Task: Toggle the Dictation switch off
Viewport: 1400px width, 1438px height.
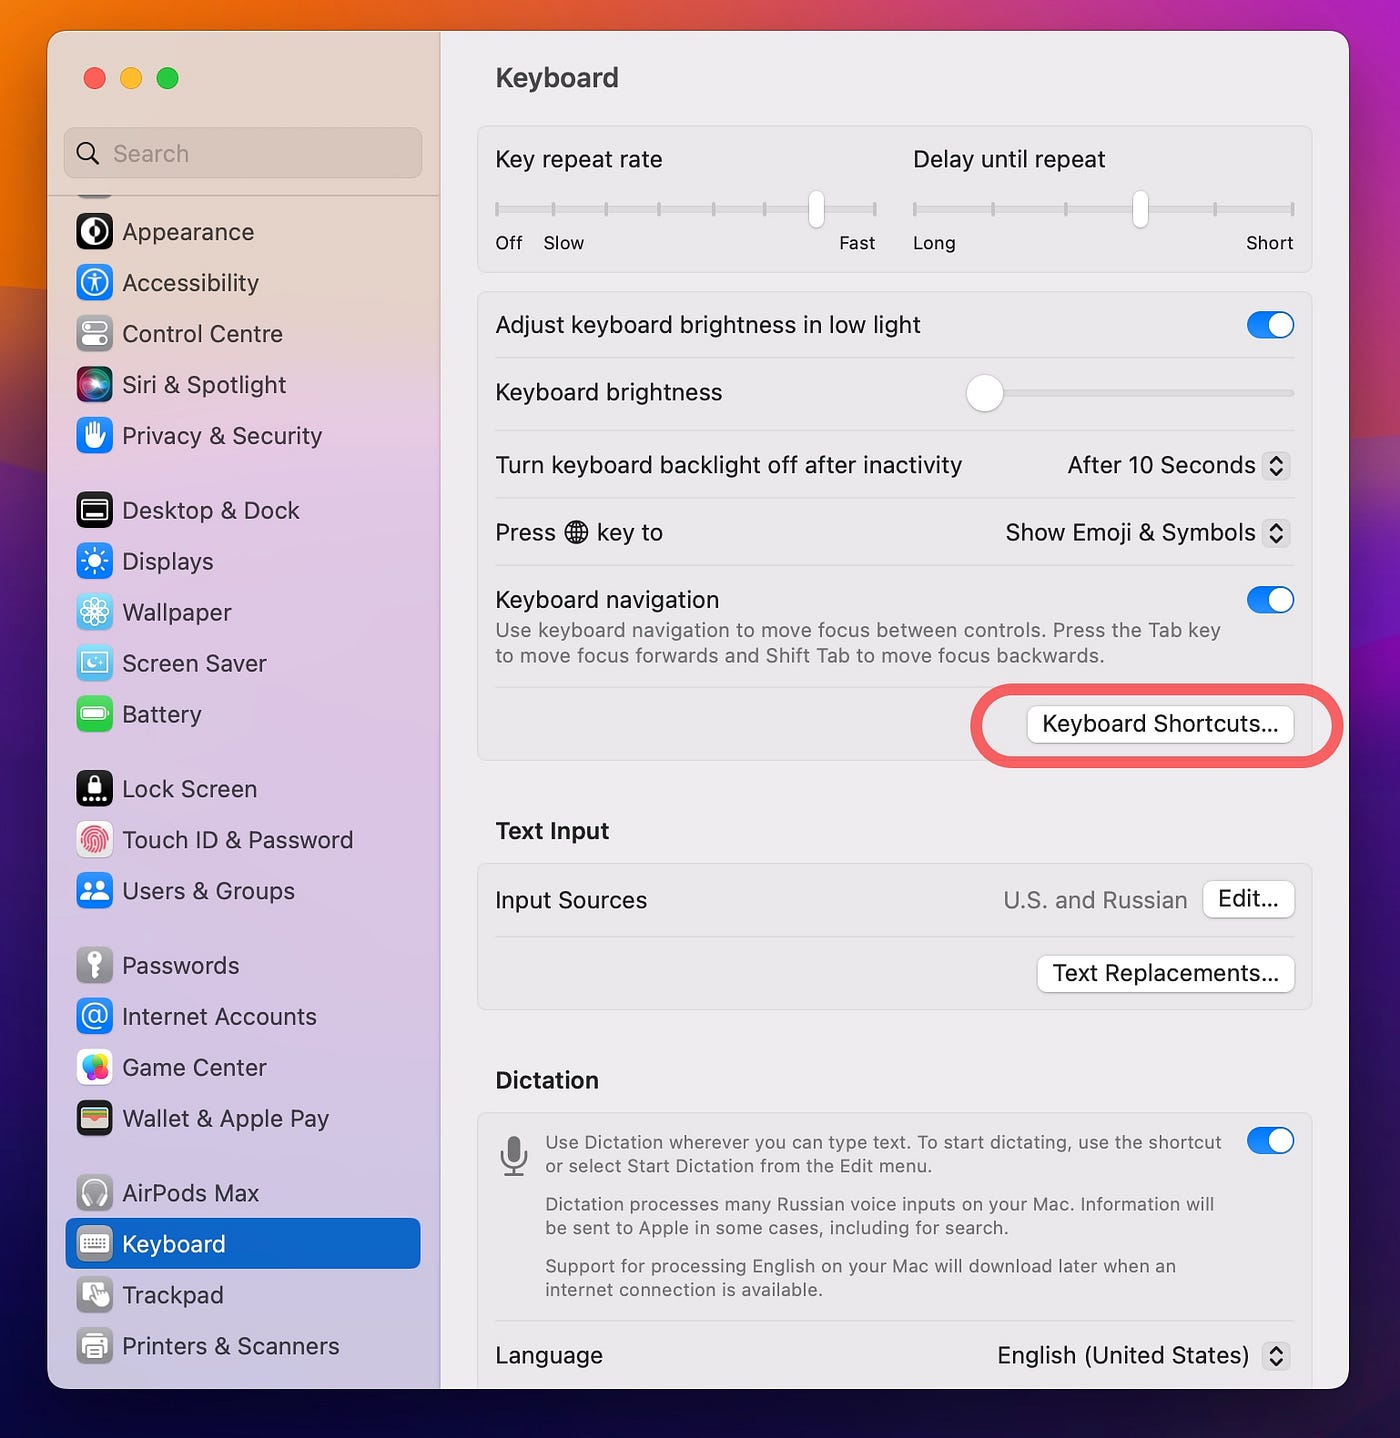Action: 1270,1141
